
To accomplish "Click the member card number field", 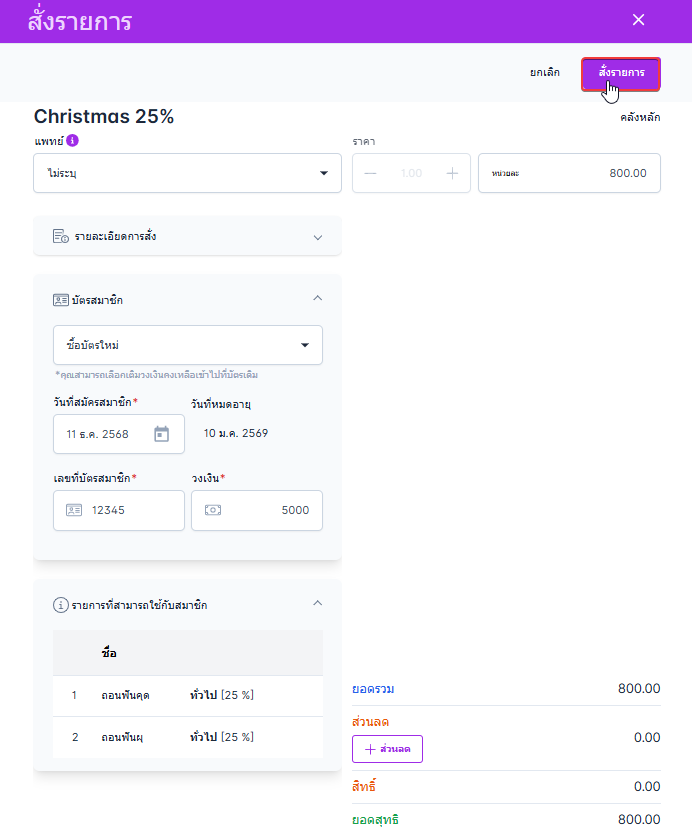I will pyautogui.click(x=130, y=510).
